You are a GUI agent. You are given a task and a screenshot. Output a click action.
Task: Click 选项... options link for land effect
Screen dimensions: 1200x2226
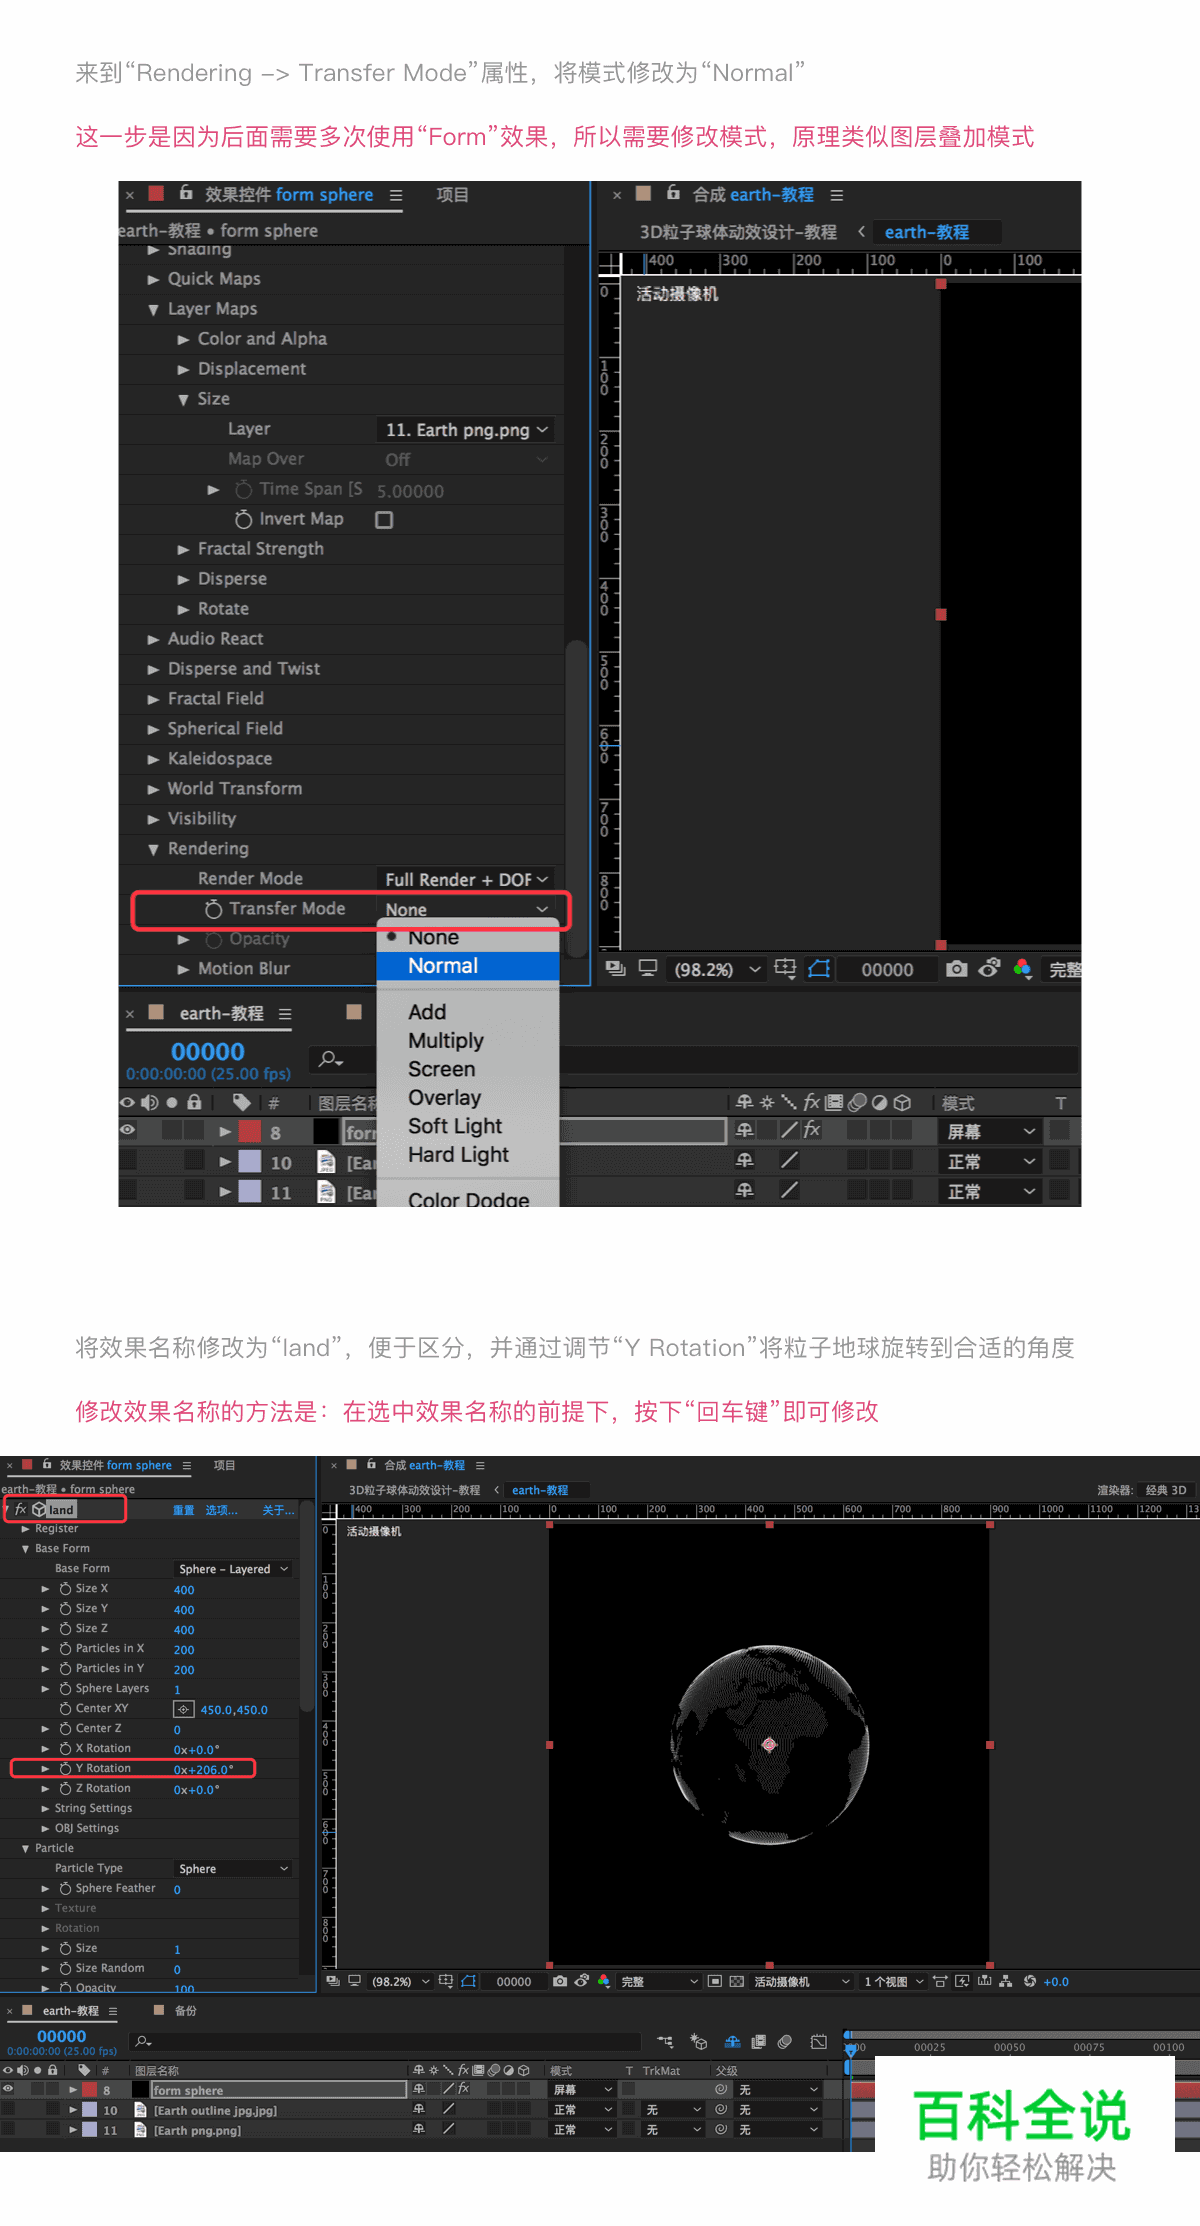coord(222,1510)
